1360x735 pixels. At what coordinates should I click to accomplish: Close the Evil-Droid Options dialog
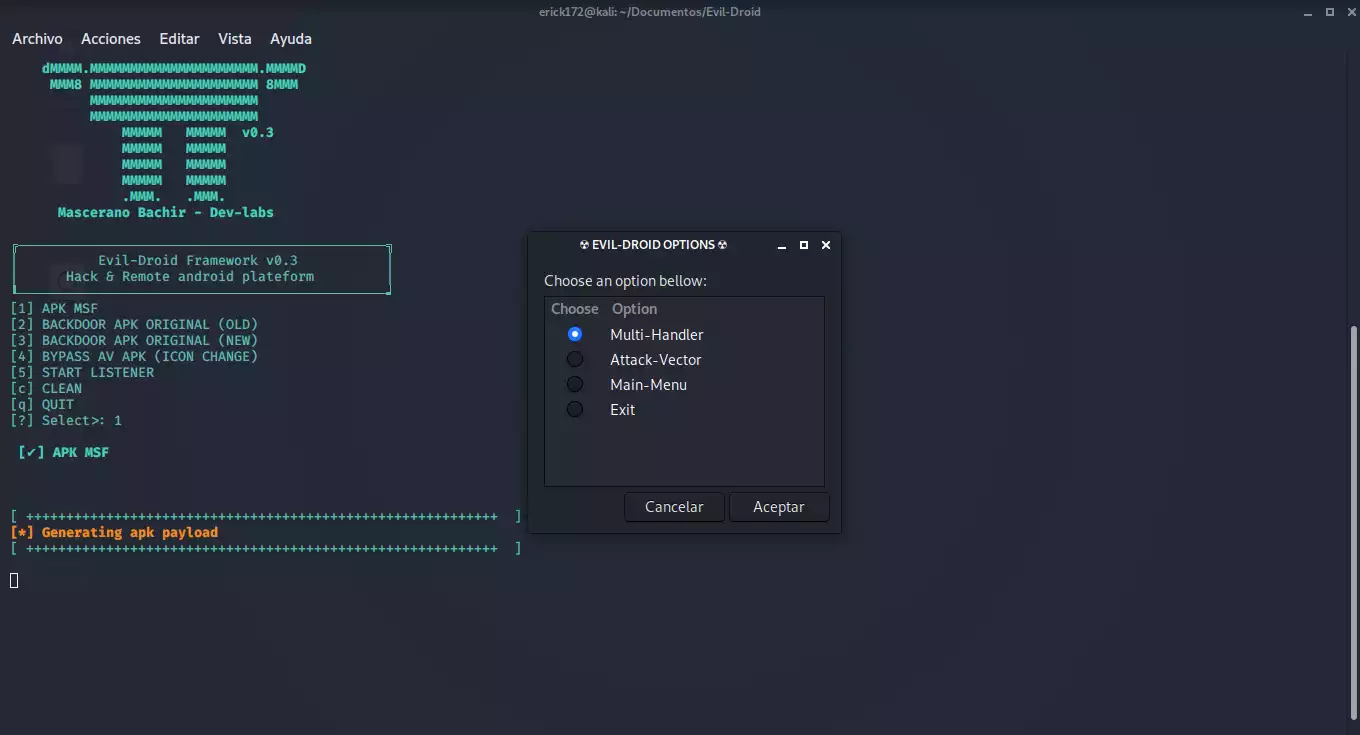826,245
